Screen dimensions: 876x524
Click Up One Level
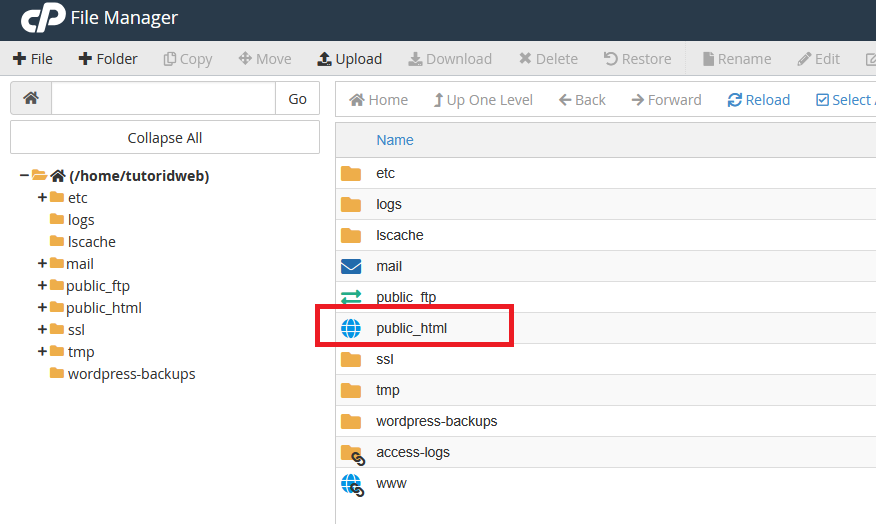point(483,100)
